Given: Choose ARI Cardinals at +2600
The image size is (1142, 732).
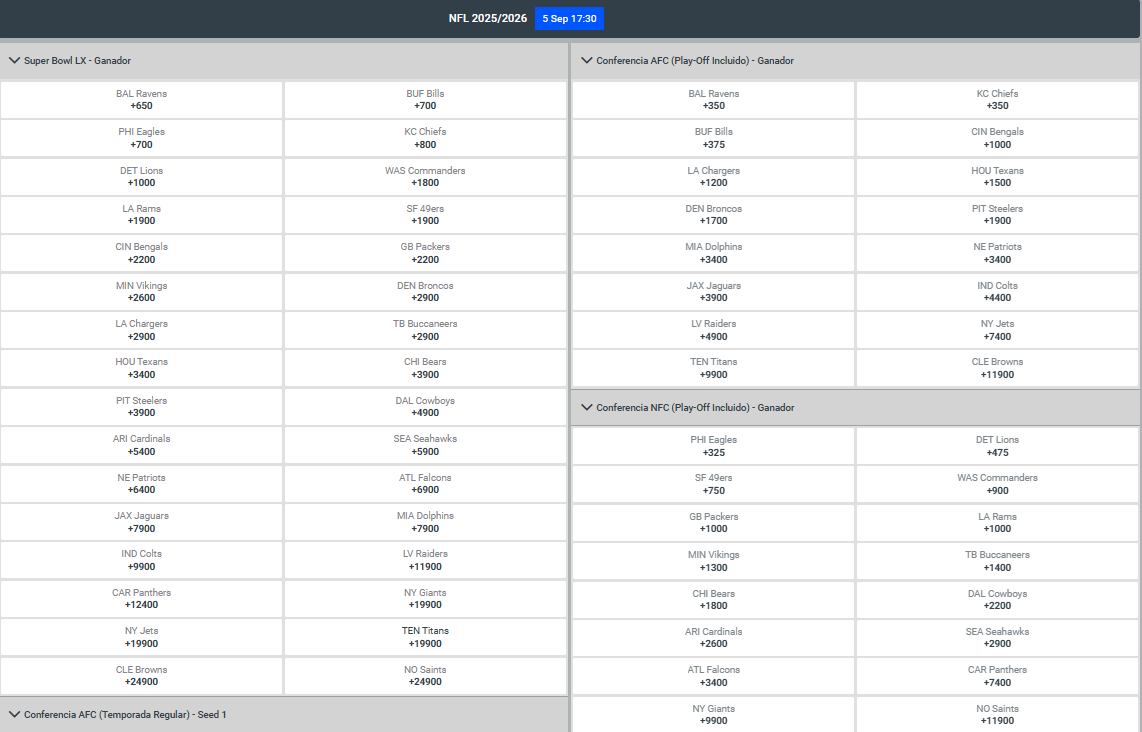Looking at the screenshot, I should 714,638.
